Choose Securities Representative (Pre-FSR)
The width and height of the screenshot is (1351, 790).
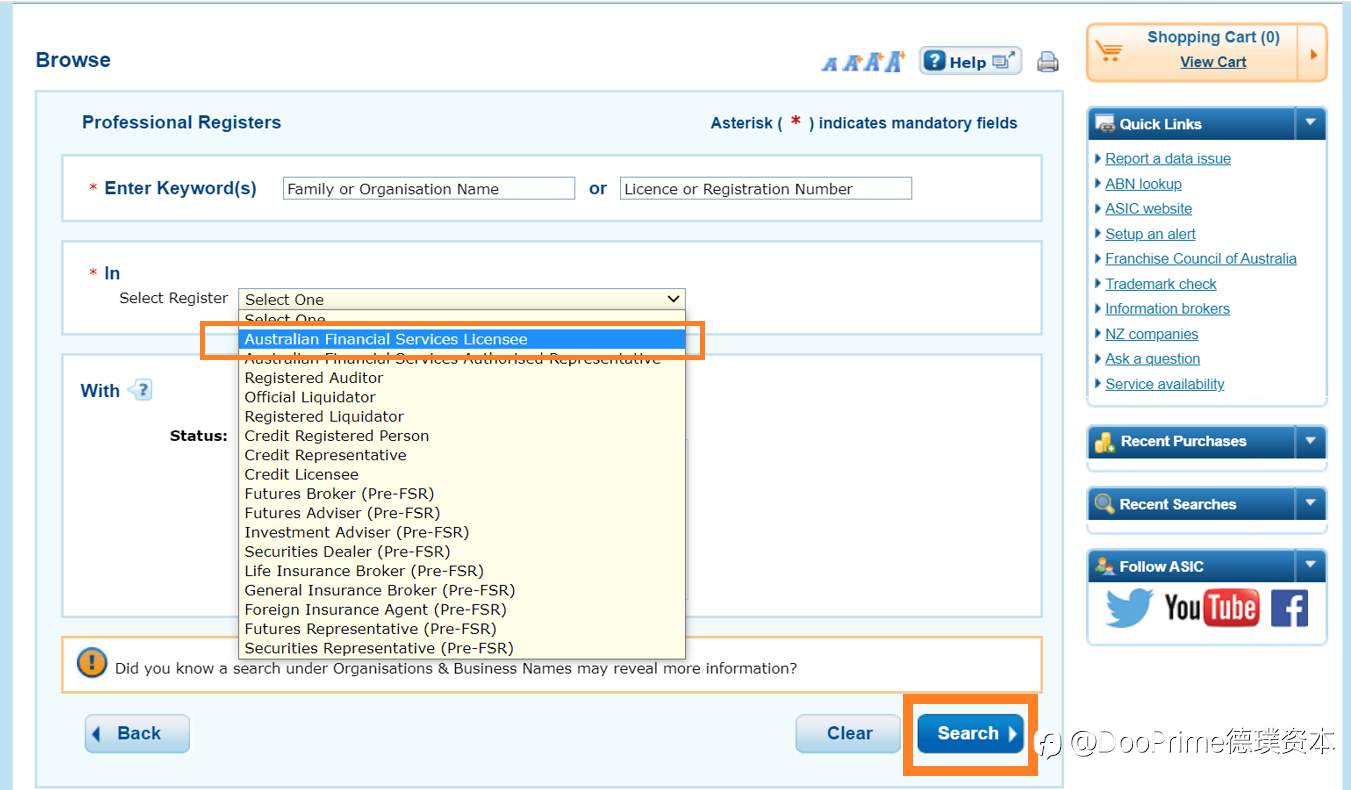[462, 648]
